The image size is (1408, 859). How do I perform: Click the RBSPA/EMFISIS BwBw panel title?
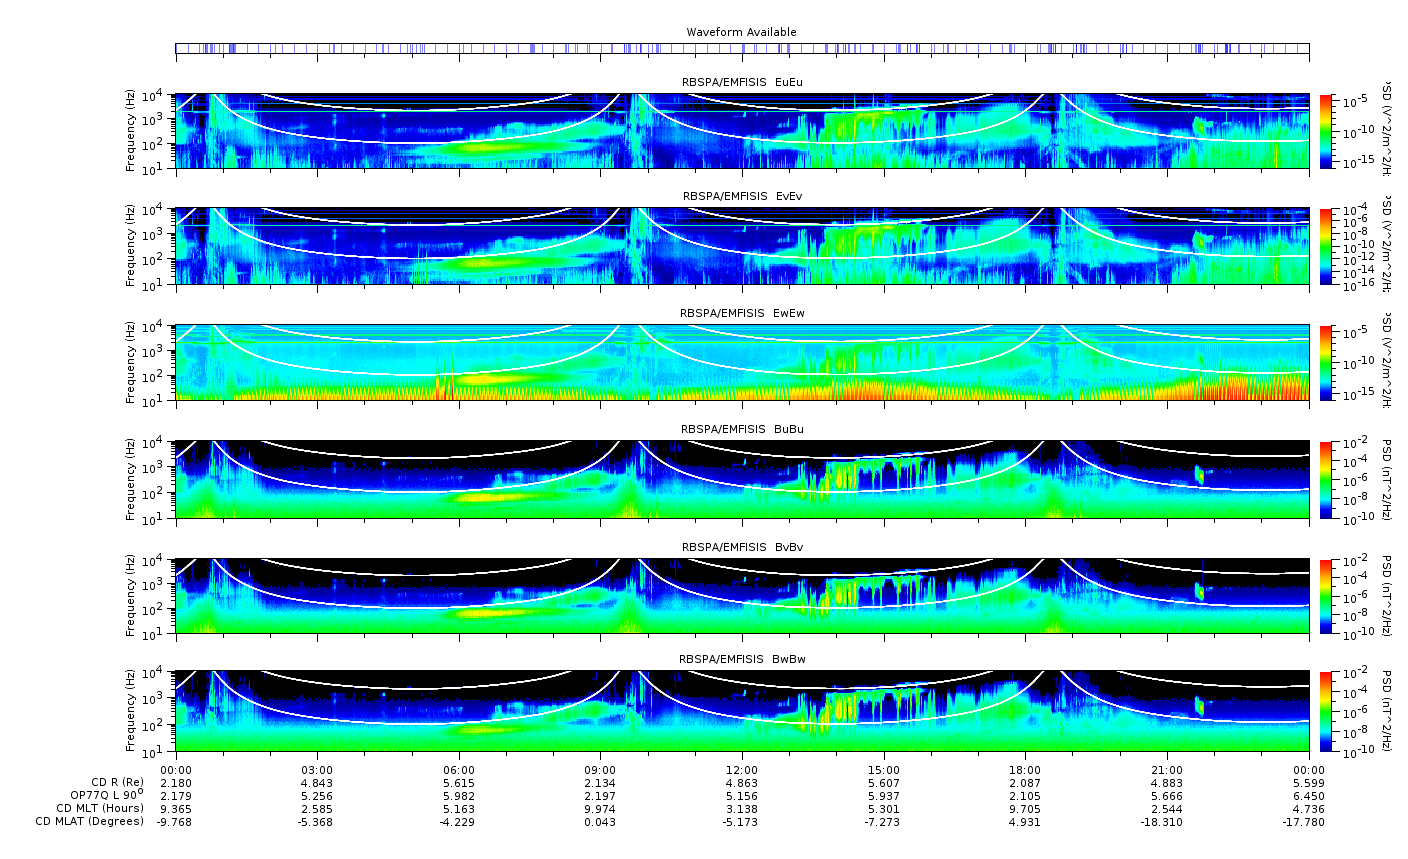click(x=741, y=659)
